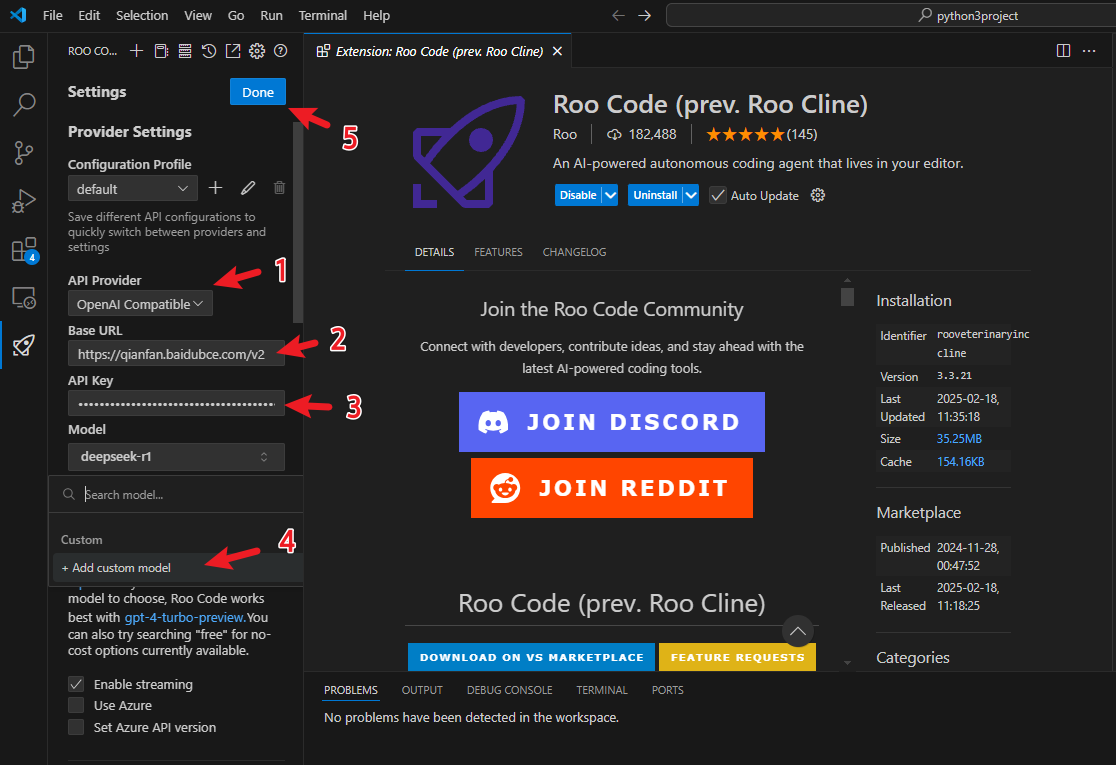This screenshot has height=765, width=1116.
Task: Switch to the TERMINAL panel tab
Action: (x=601, y=690)
